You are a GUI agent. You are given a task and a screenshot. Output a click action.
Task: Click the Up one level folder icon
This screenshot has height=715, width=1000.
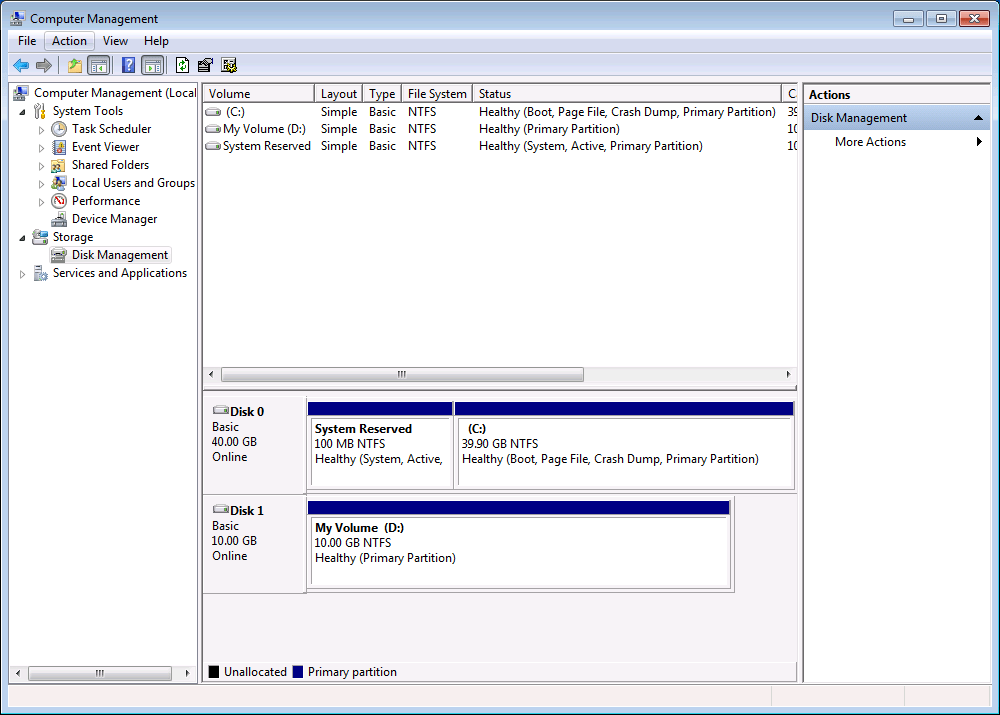(x=74, y=66)
